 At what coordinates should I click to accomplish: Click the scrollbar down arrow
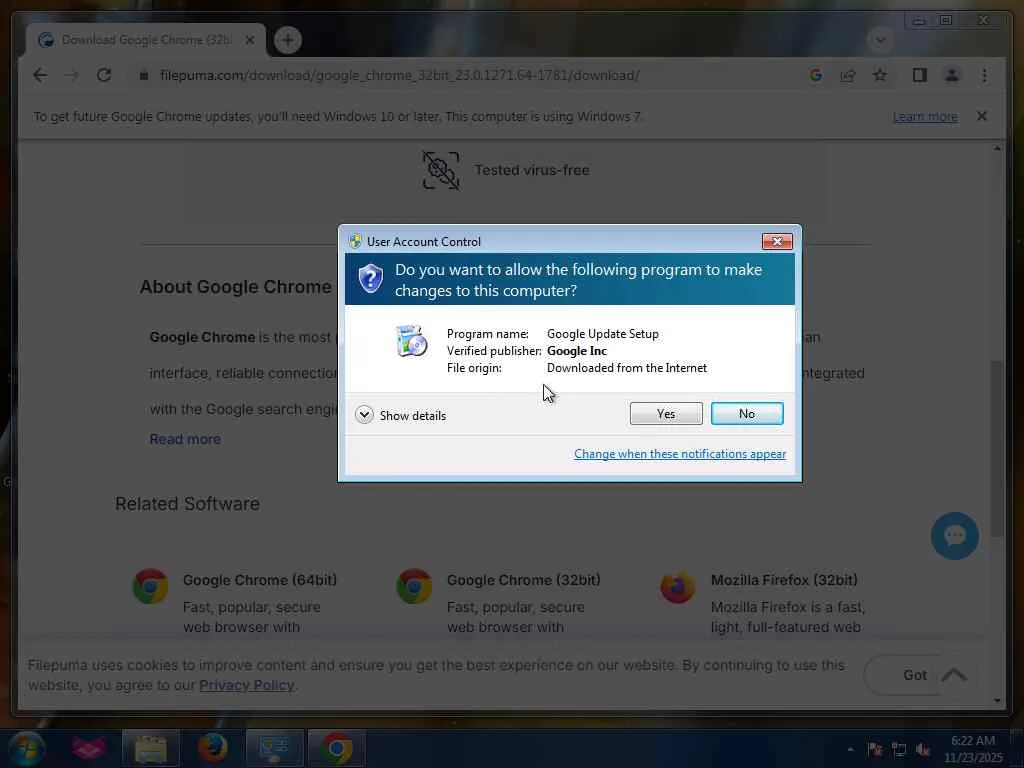point(997,700)
